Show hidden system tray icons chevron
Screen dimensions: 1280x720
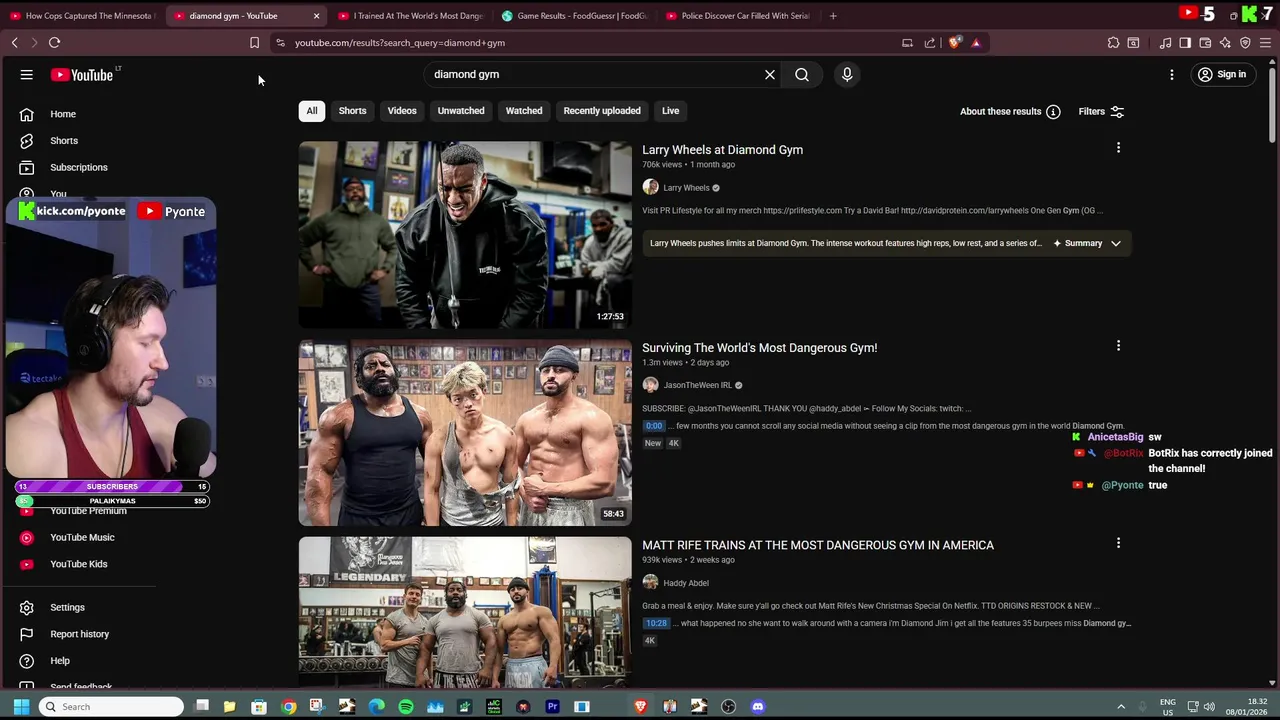1121,707
